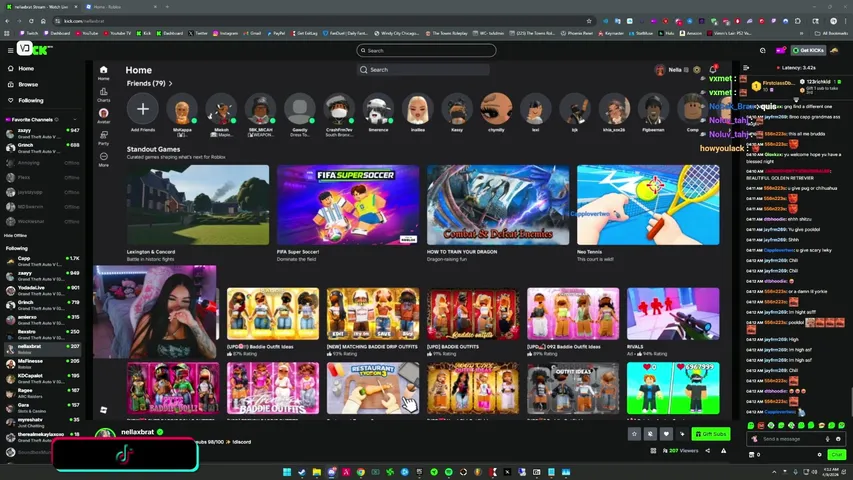Open chymilly friend avatar
This screenshot has width=853, height=480.
point(496,109)
